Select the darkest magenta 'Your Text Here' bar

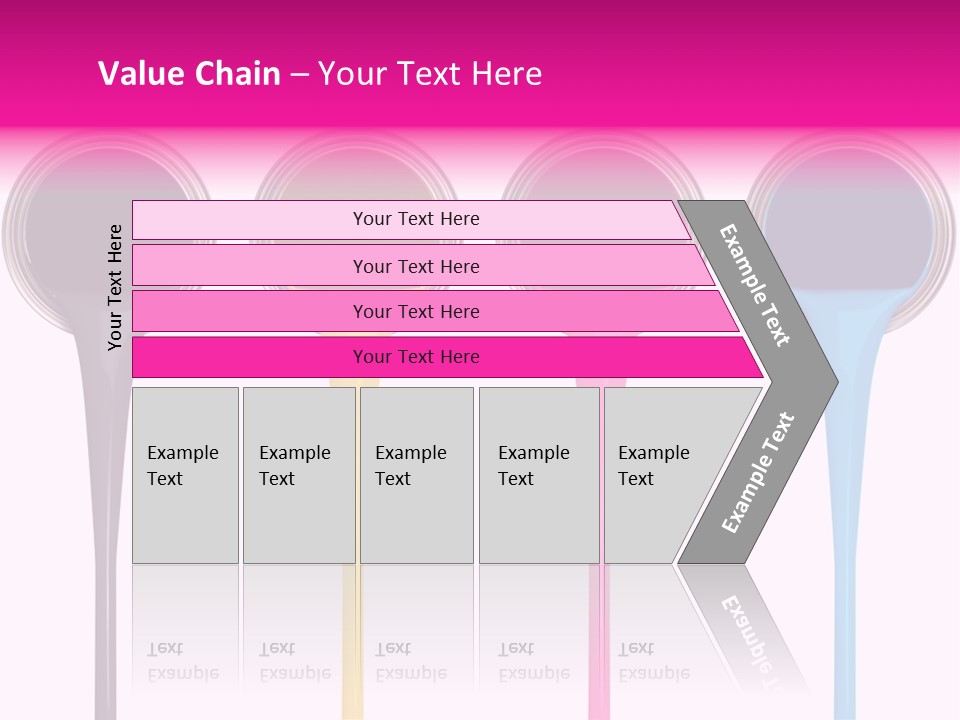click(x=448, y=357)
